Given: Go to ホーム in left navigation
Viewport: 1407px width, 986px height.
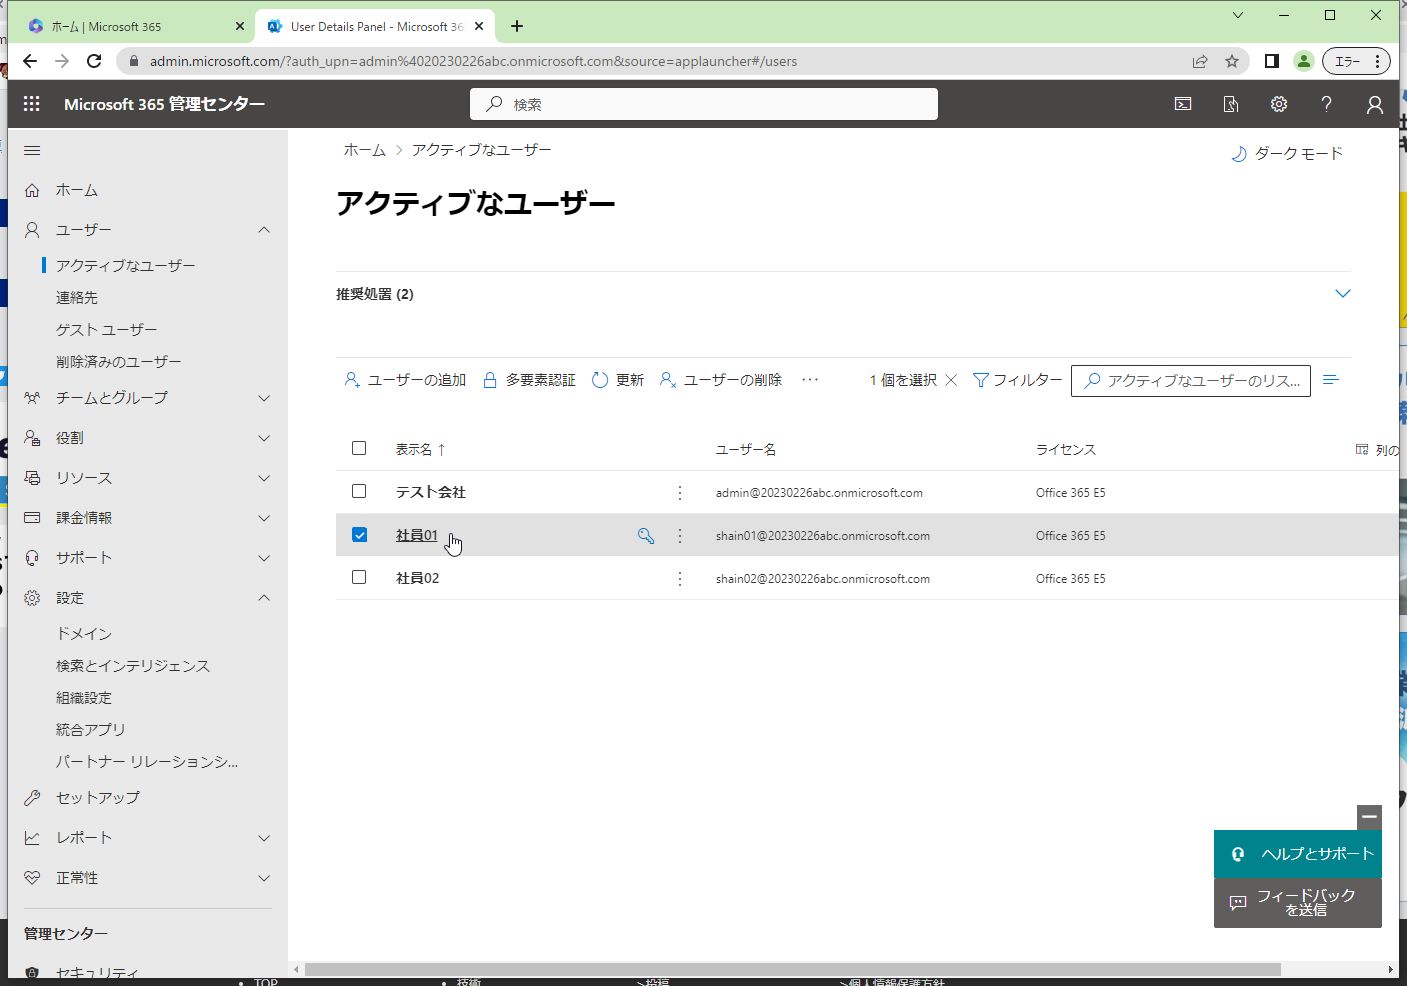Looking at the screenshot, I should pos(77,190).
